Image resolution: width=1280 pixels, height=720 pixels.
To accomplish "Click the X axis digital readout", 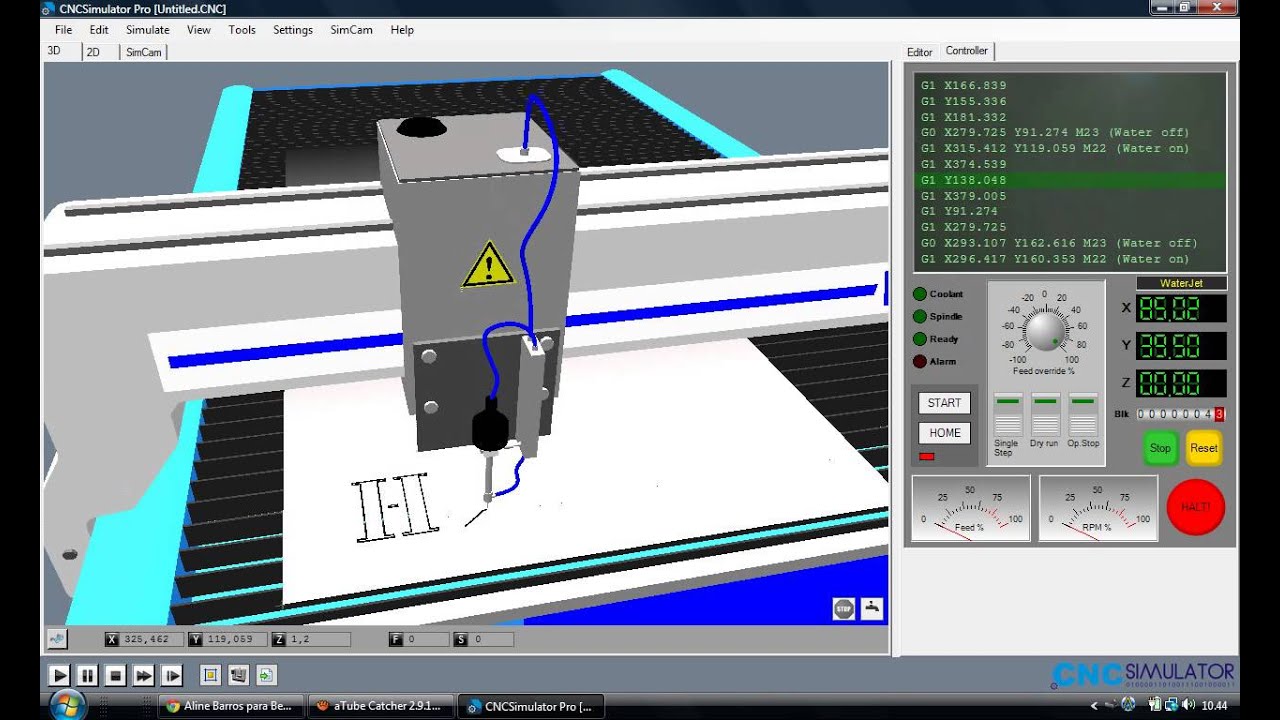I will pos(1181,308).
